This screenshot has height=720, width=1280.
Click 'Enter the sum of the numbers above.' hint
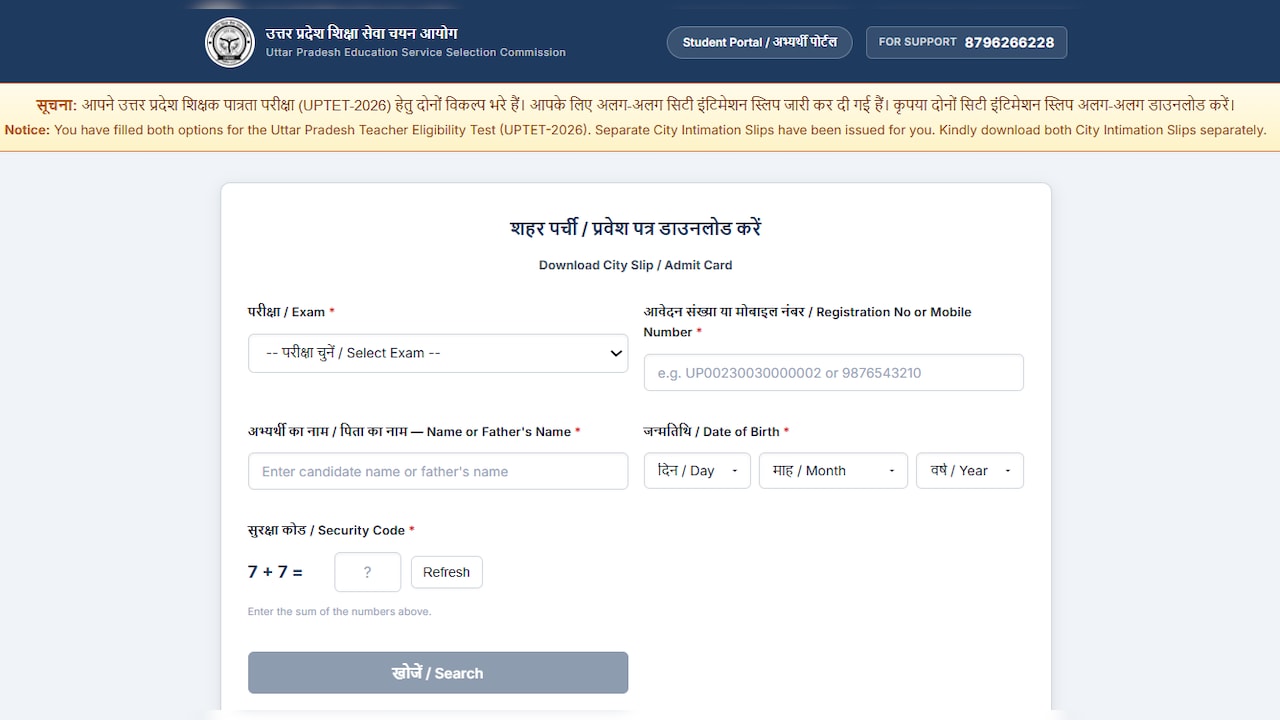click(339, 611)
